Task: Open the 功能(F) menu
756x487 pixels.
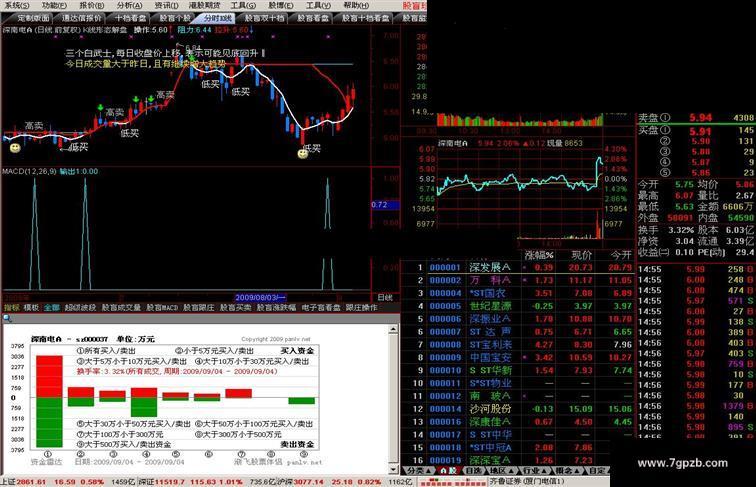Action: [x=54, y=5]
